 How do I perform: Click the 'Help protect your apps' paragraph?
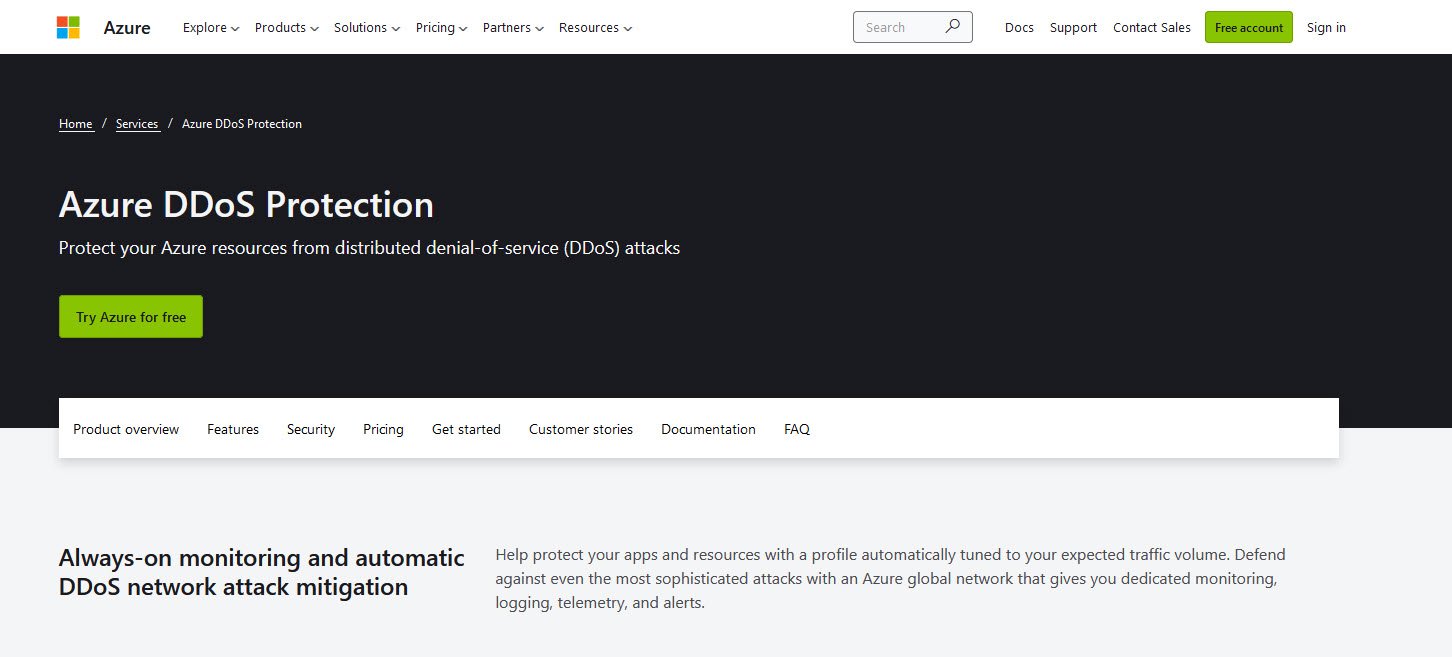(890, 579)
